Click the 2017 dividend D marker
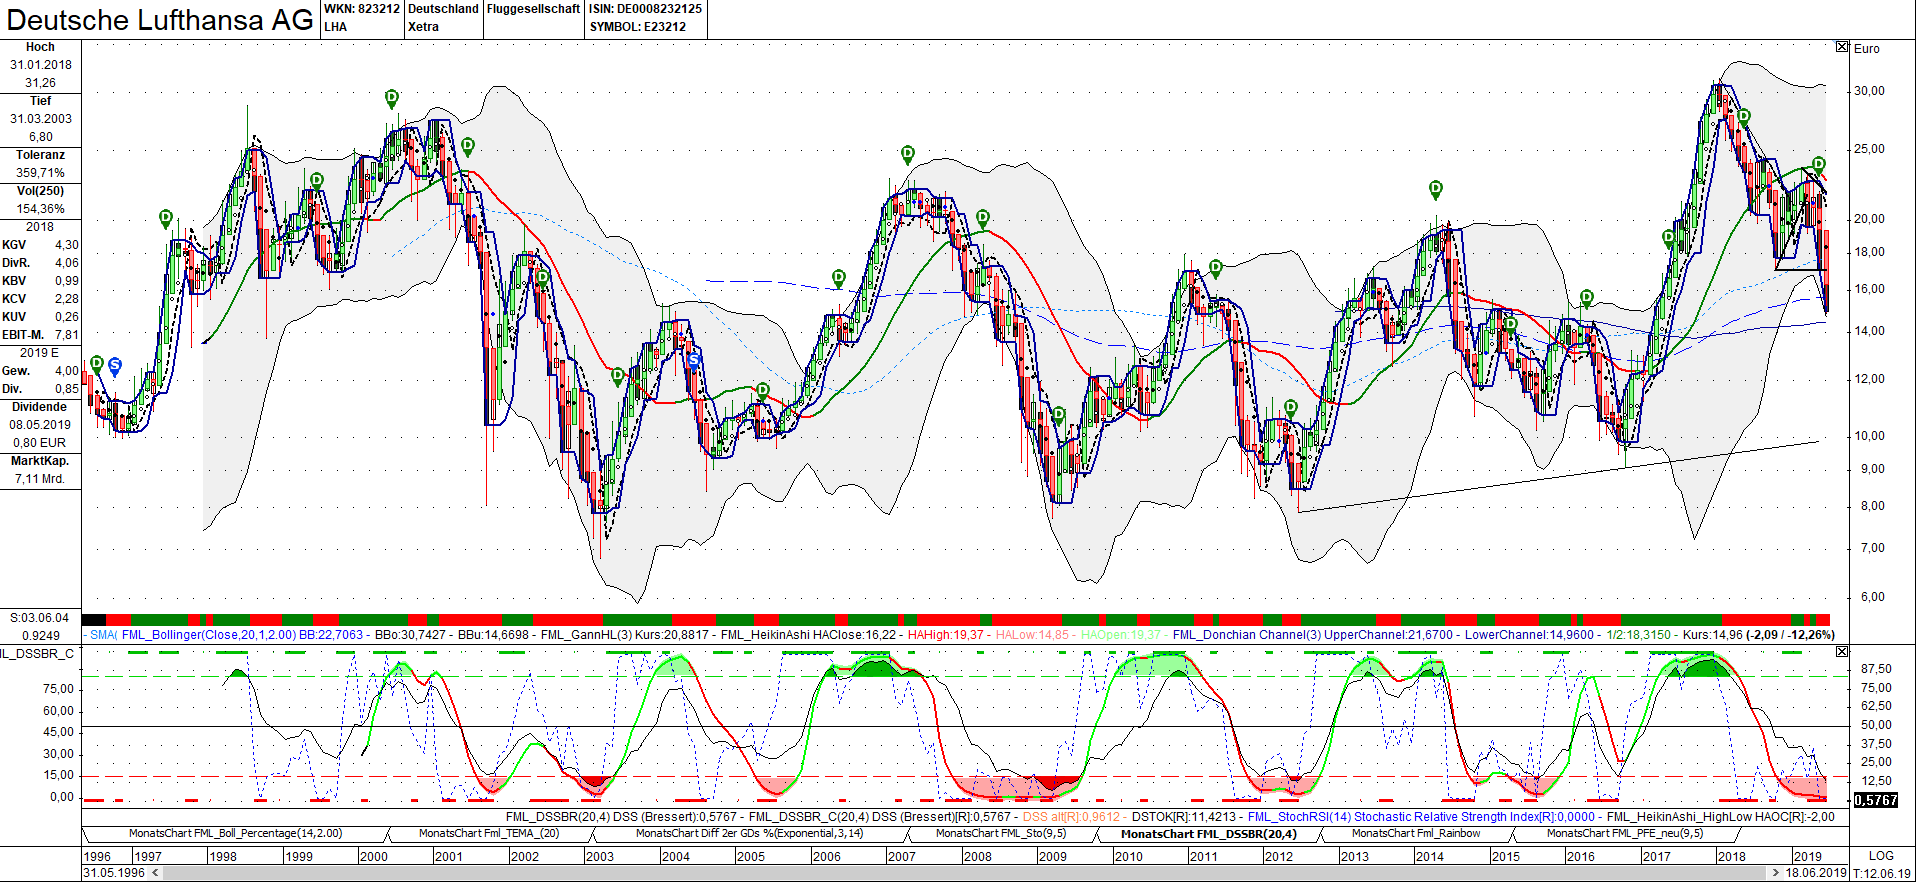Screen dimensions: 1916x882 [x=1669, y=238]
